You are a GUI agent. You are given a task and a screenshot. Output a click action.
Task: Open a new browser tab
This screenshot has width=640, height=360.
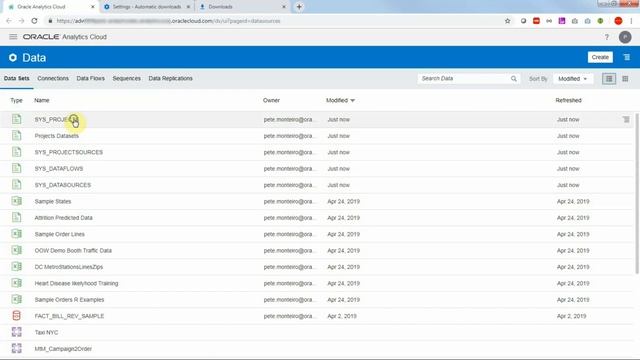click(299, 7)
